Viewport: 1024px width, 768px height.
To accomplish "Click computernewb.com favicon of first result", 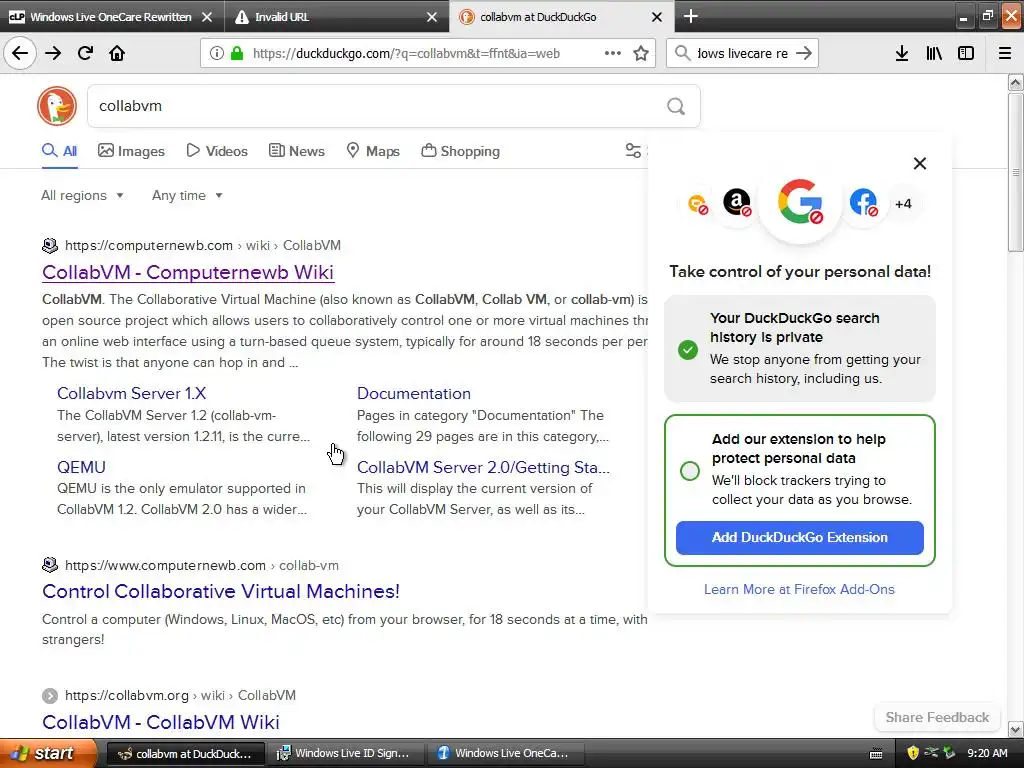I will pos(50,246).
